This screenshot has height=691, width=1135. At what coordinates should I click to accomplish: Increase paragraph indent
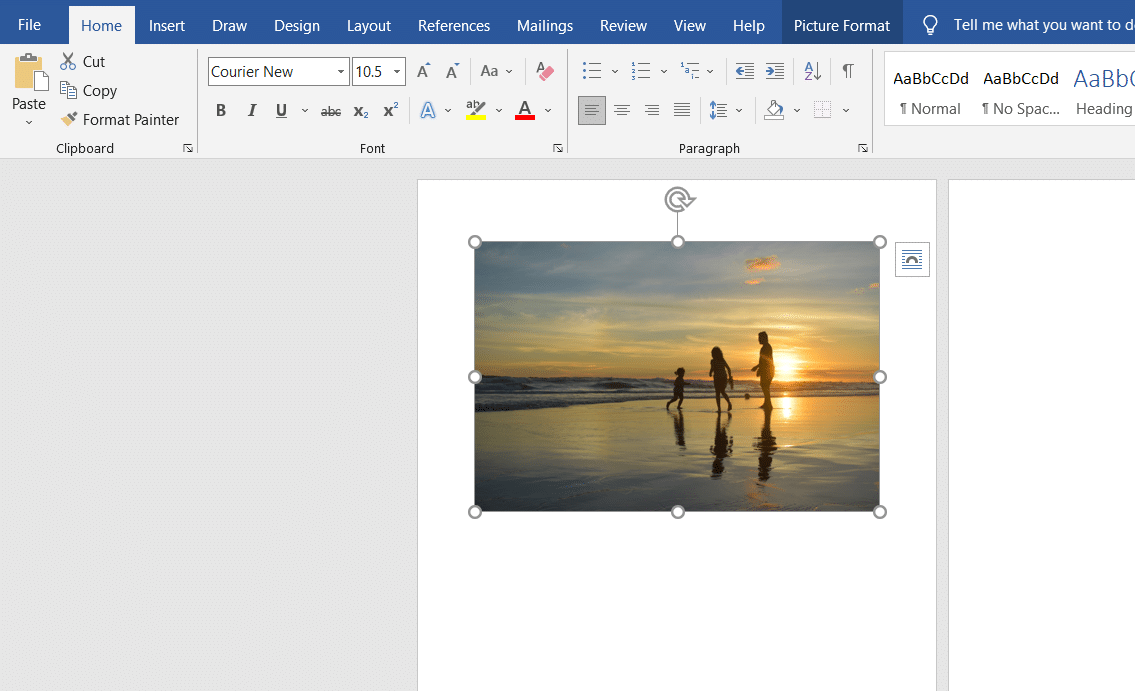coord(775,71)
